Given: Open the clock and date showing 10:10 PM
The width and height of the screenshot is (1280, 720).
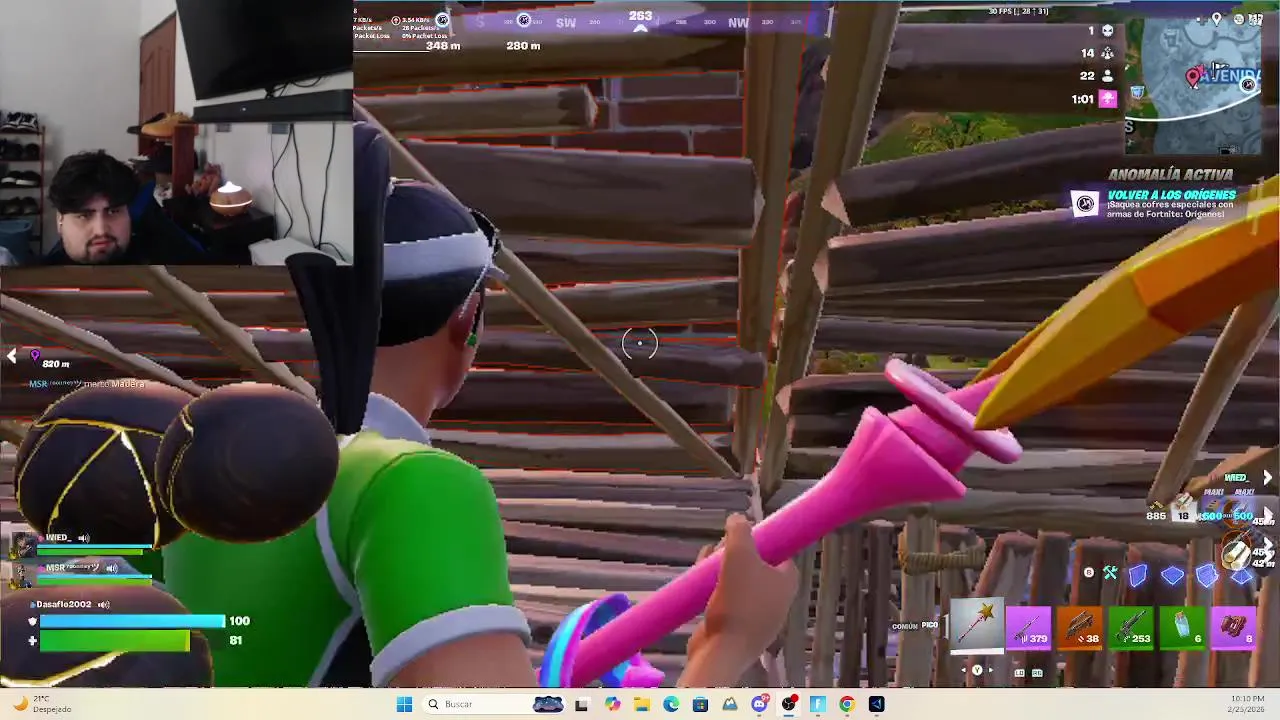Looking at the screenshot, I should point(1247,704).
